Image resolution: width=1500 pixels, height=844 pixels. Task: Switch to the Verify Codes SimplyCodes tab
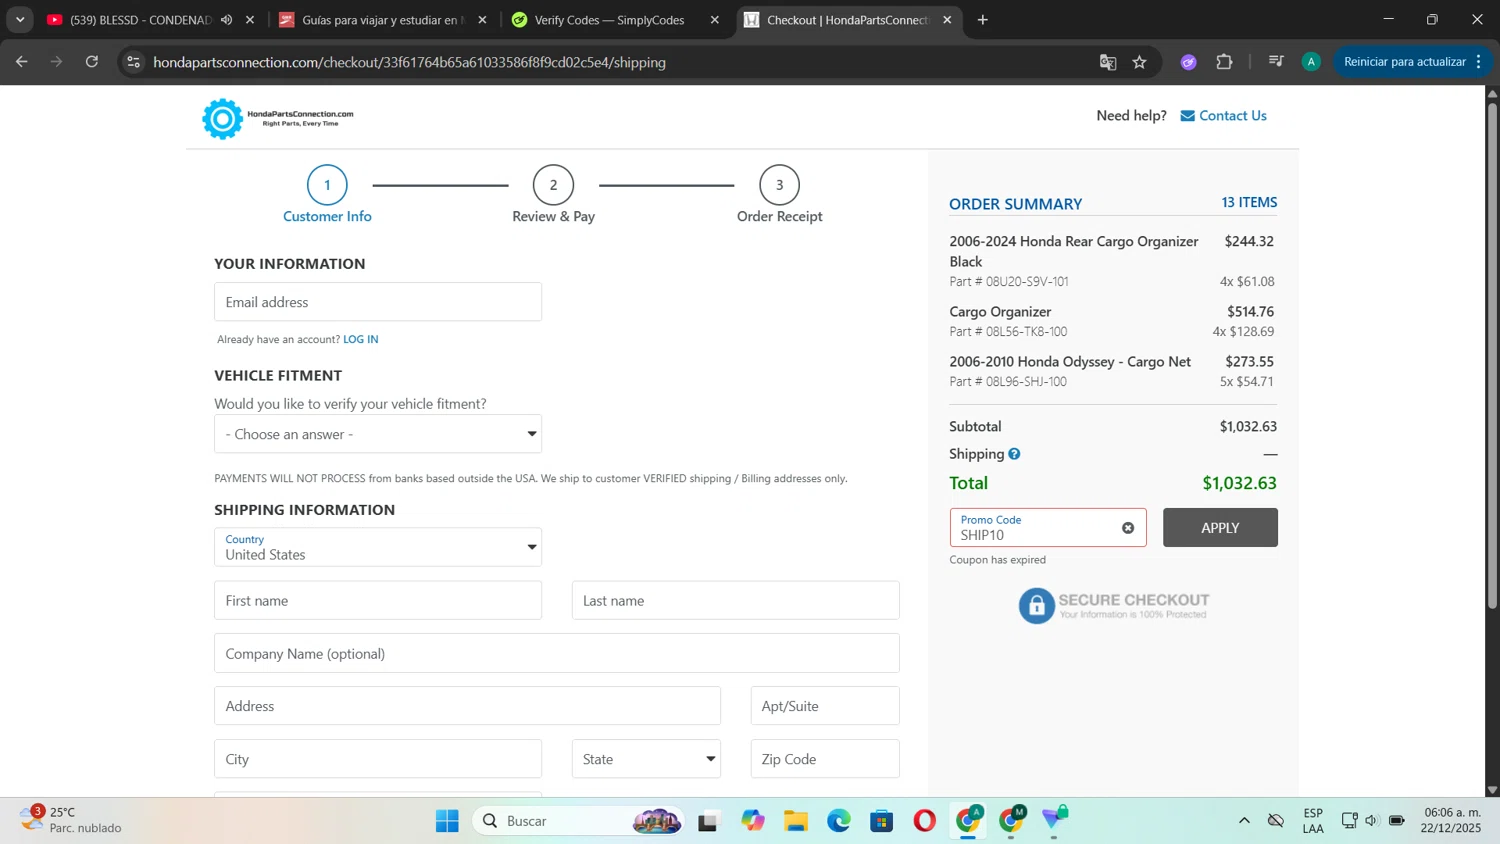609,20
